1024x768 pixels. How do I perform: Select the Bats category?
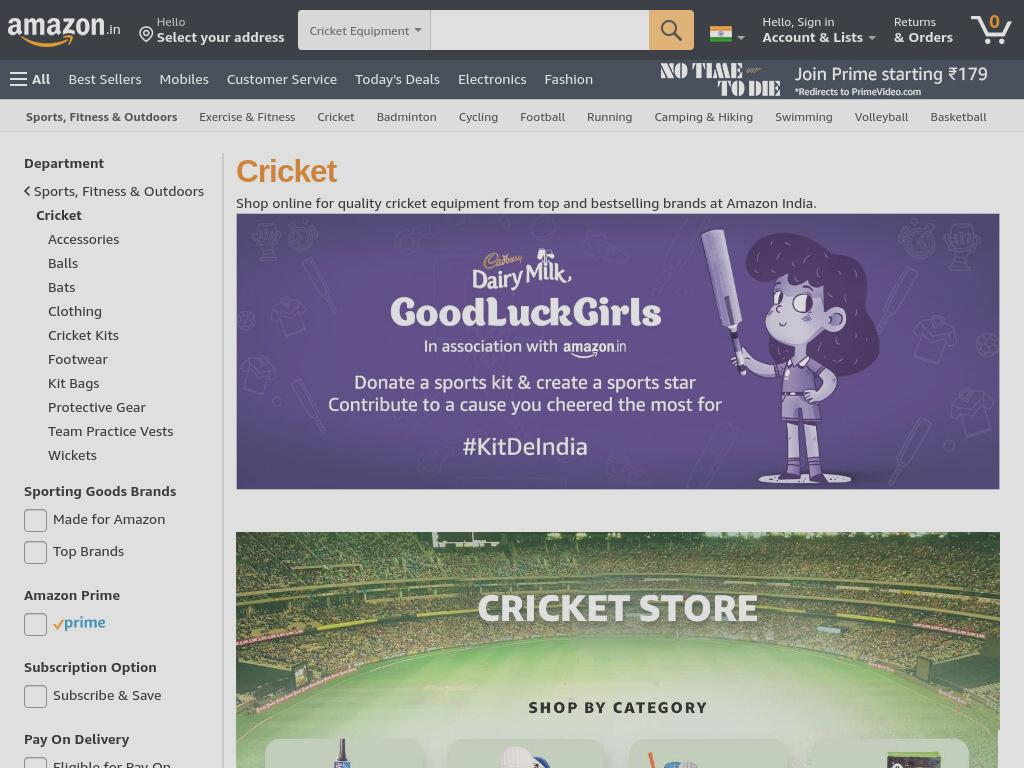[x=61, y=287]
